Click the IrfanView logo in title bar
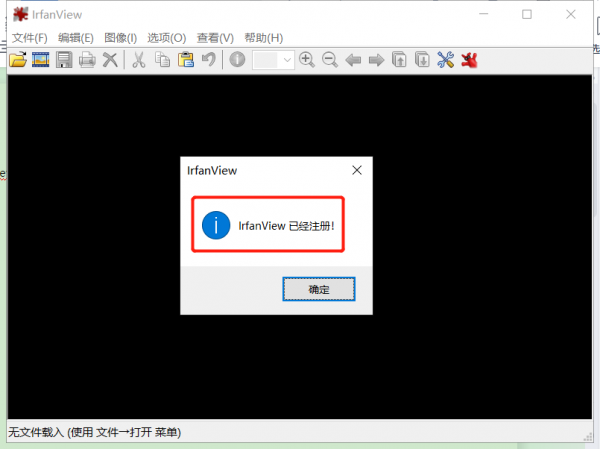 click(20, 15)
